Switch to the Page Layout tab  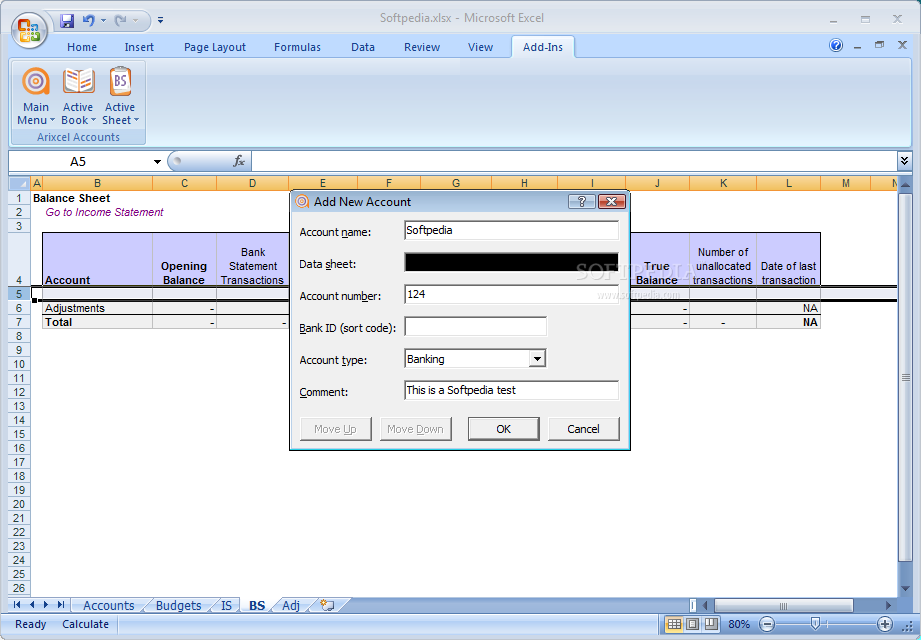coord(214,47)
